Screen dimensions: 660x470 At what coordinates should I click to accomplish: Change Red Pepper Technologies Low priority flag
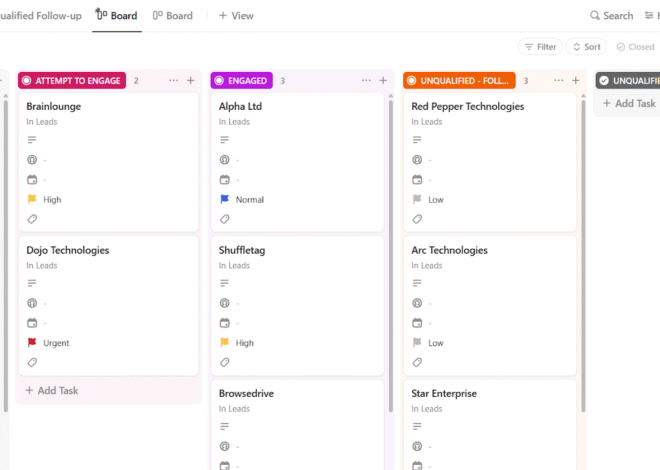[417, 199]
